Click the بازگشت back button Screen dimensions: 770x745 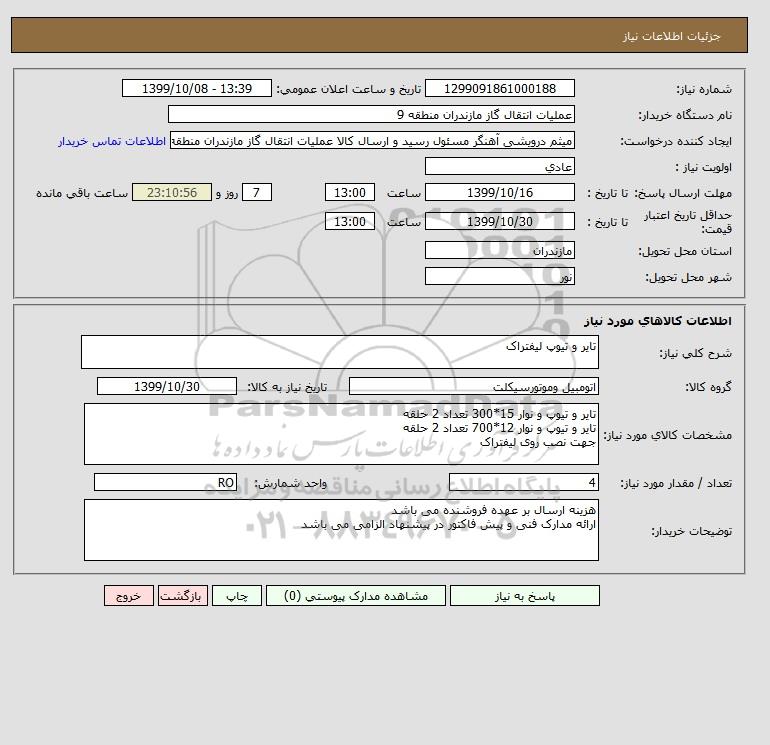183,596
